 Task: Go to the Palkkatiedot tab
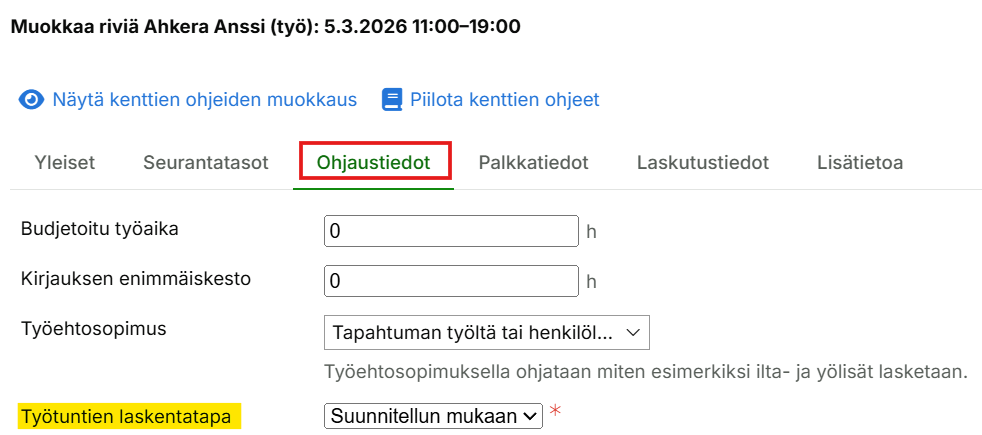pos(533,162)
